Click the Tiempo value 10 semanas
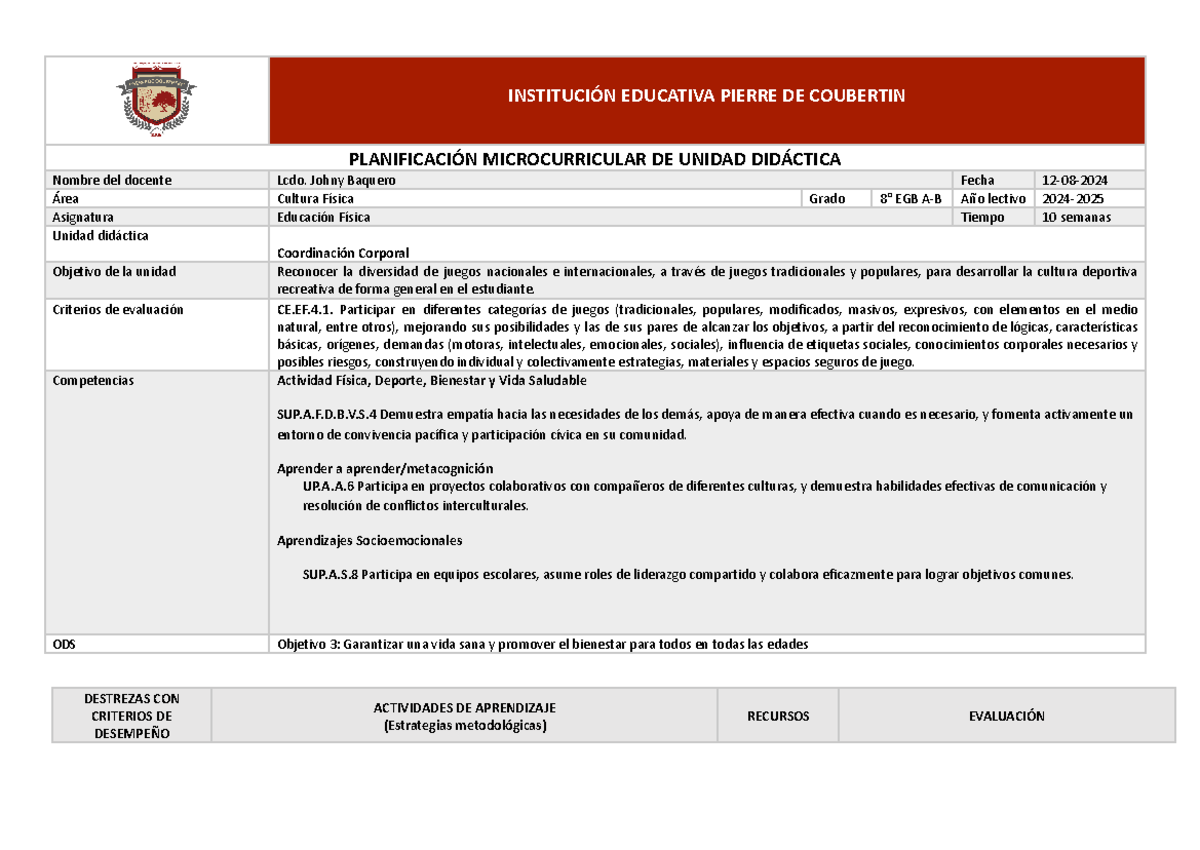The width and height of the screenshot is (1200, 850). point(1073,216)
